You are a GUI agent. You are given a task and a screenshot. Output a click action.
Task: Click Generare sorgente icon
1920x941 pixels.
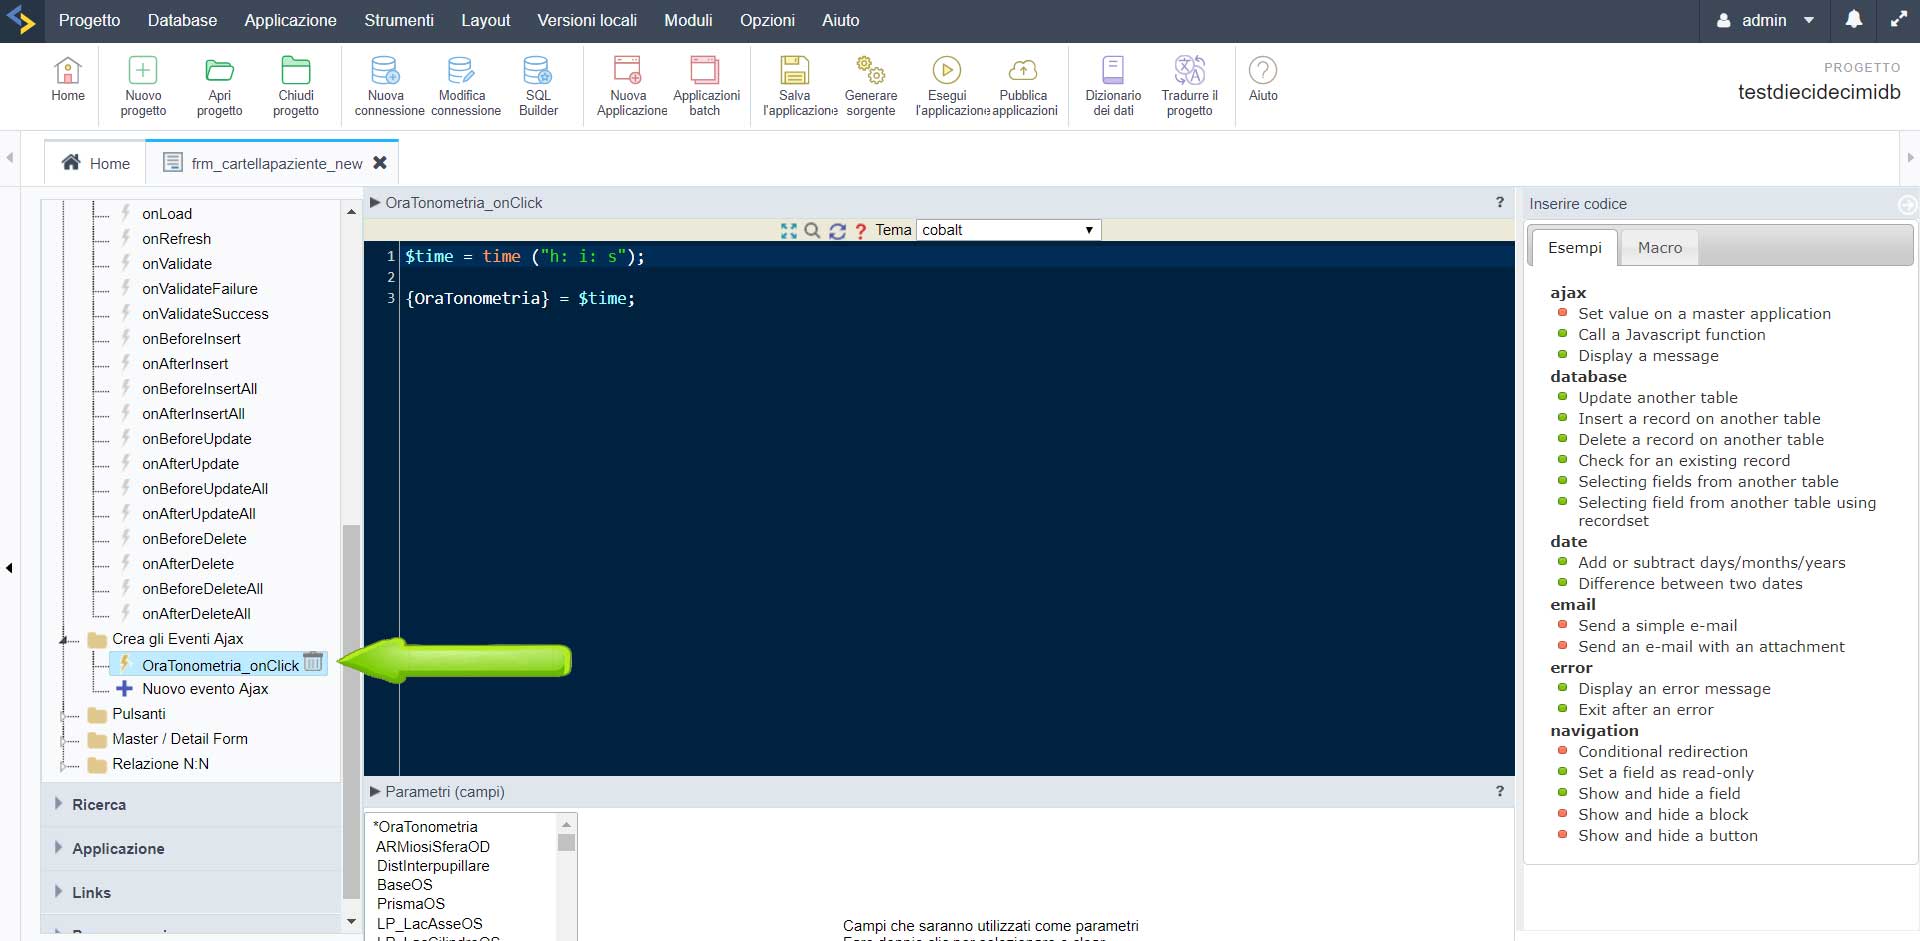[870, 86]
